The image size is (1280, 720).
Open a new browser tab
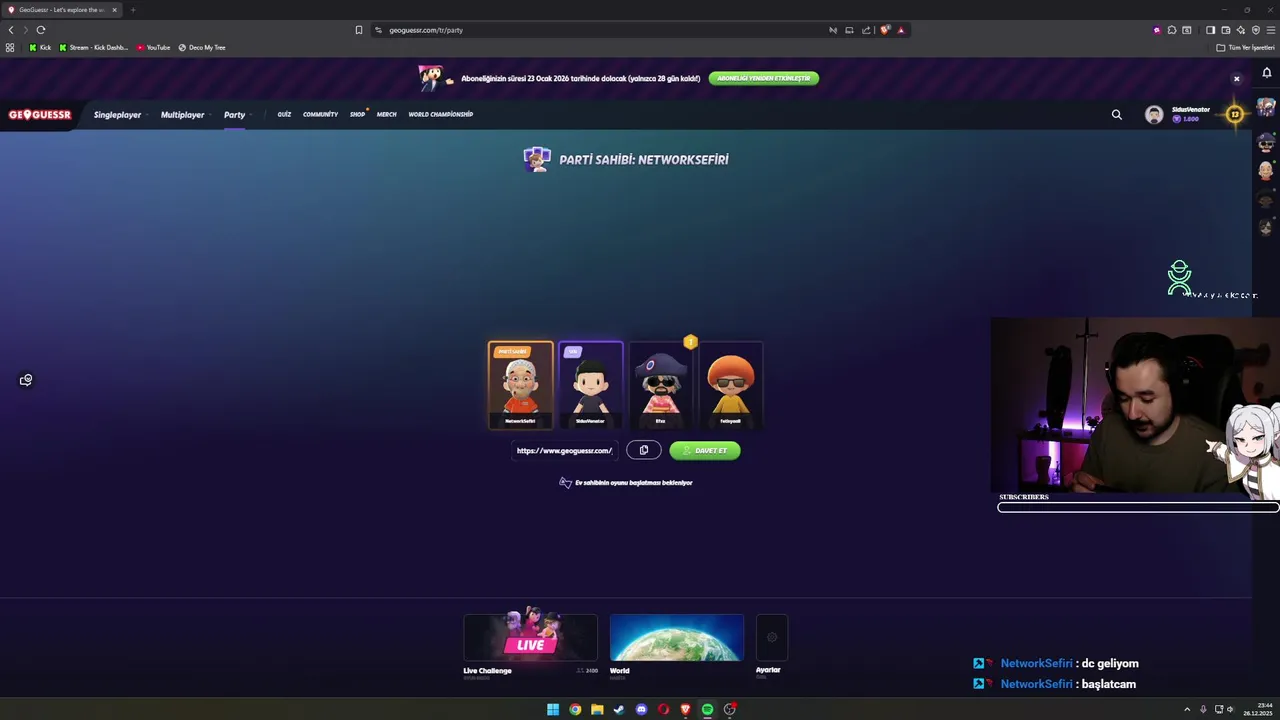point(132,10)
